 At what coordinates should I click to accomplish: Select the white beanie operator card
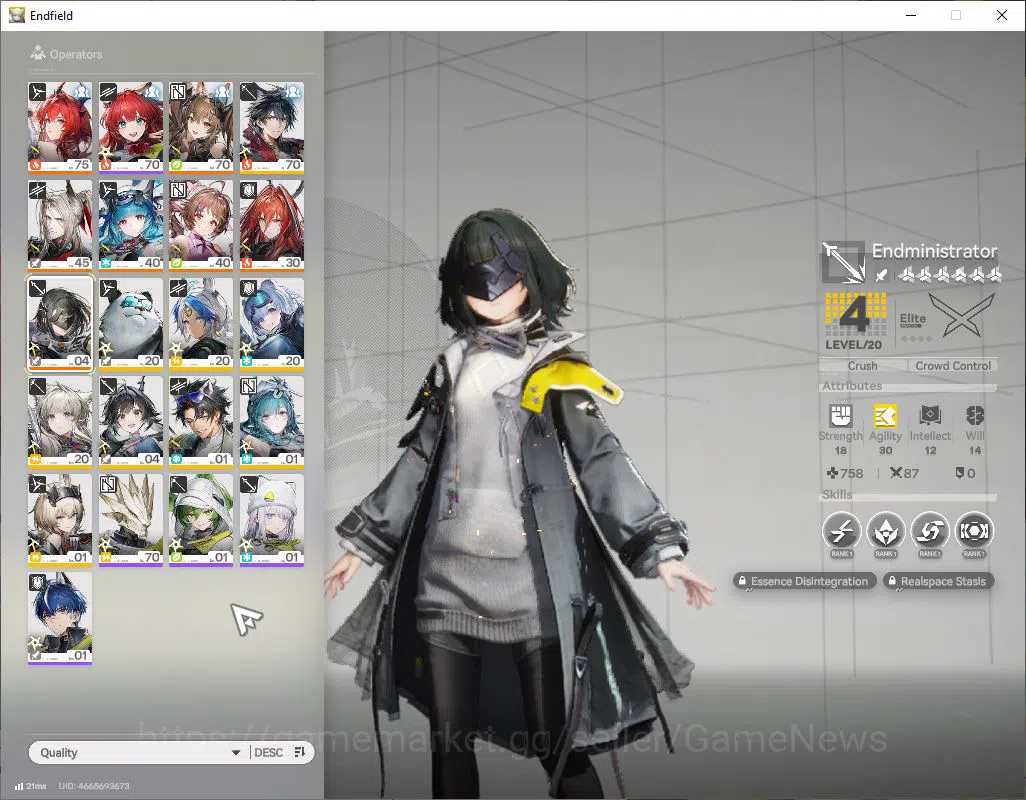(x=272, y=520)
